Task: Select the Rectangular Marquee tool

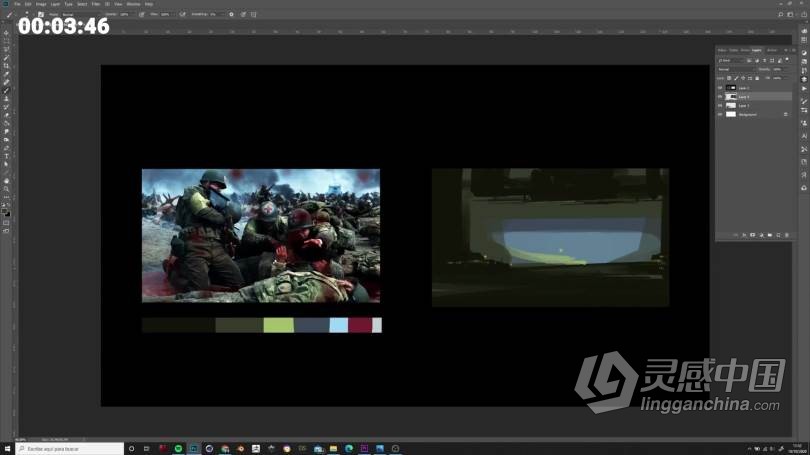Action: pyautogui.click(x=6, y=41)
